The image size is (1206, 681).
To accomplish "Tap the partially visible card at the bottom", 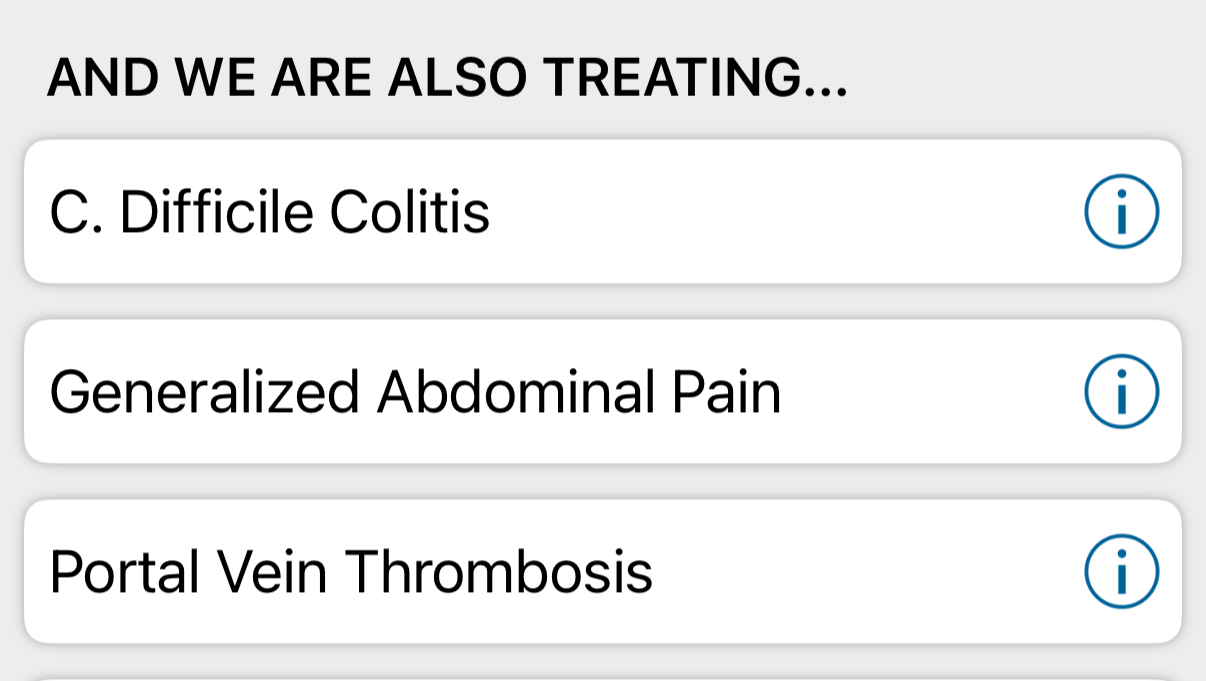I will (602, 676).
